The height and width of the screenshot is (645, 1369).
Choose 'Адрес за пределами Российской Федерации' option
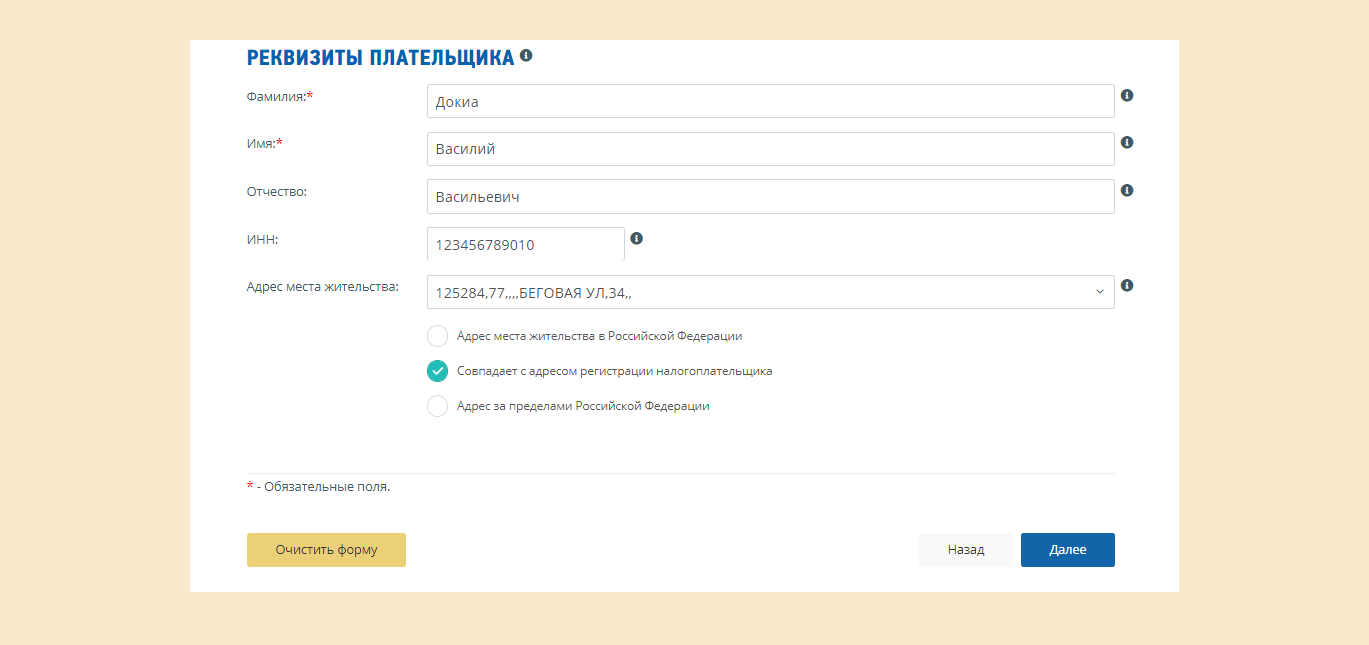pyautogui.click(x=437, y=406)
